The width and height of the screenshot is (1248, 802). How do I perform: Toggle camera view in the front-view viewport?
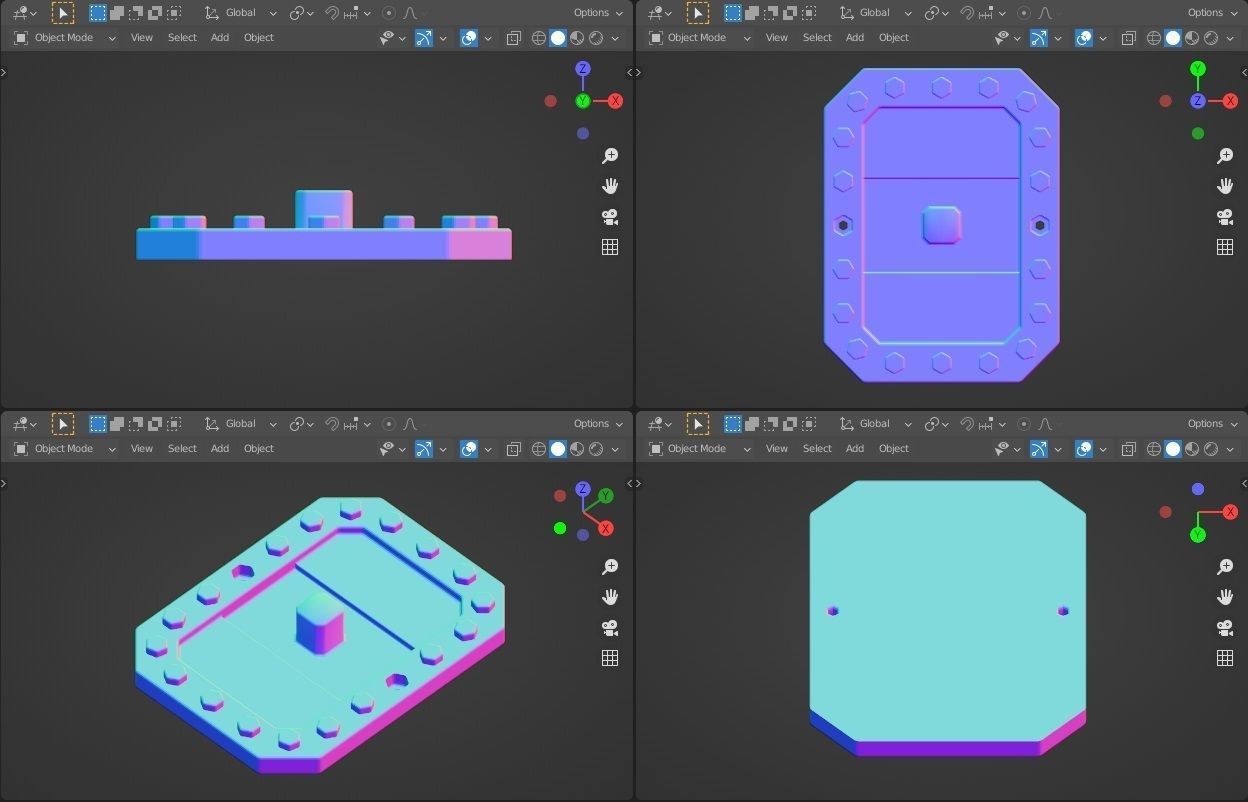pos(610,217)
